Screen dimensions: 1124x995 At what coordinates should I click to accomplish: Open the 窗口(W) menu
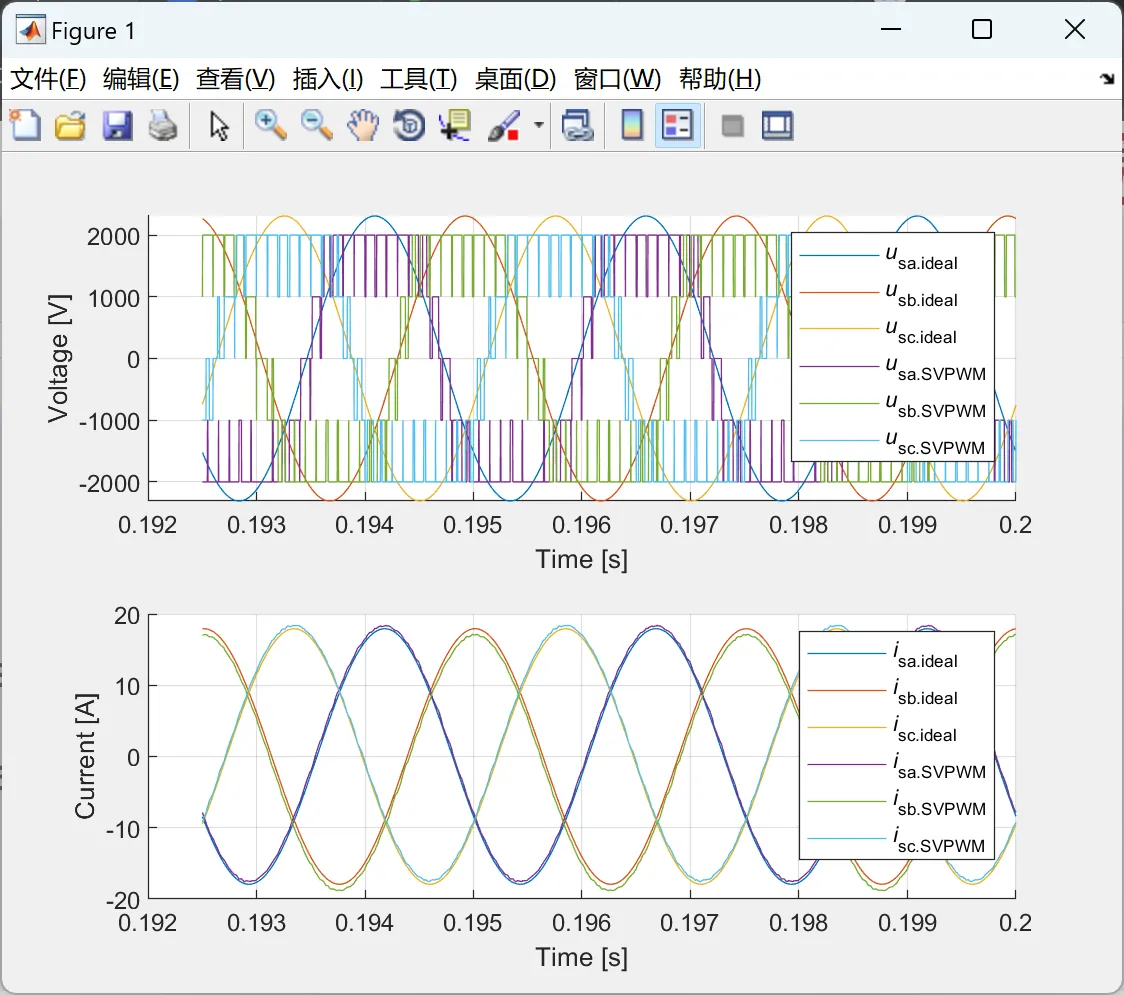click(617, 79)
